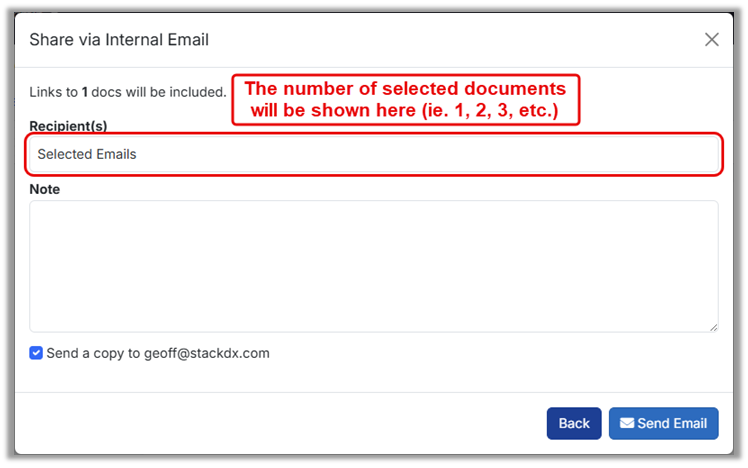Close the Share via Internal Email dialog
748x468 pixels.
(x=711, y=40)
